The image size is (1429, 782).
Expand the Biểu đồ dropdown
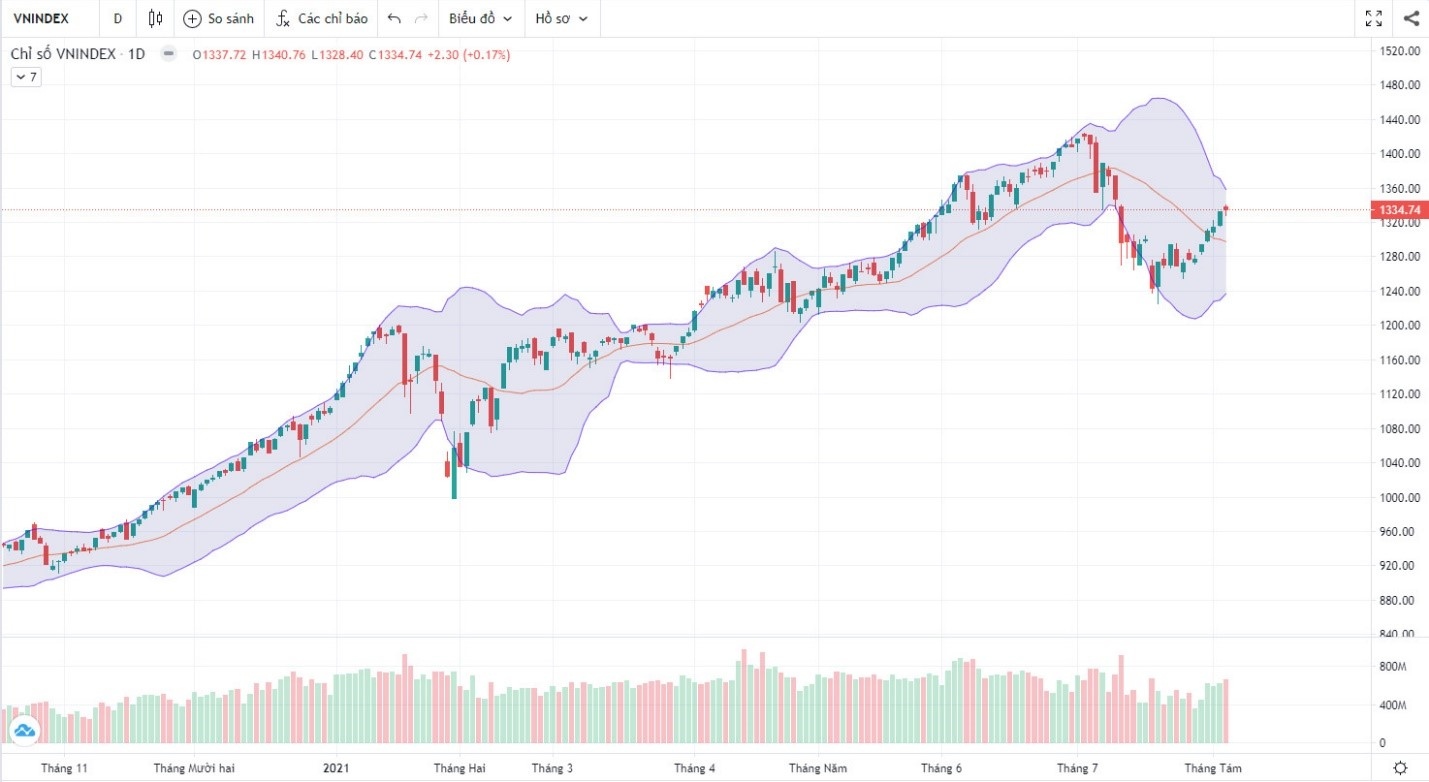pyautogui.click(x=480, y=18)
